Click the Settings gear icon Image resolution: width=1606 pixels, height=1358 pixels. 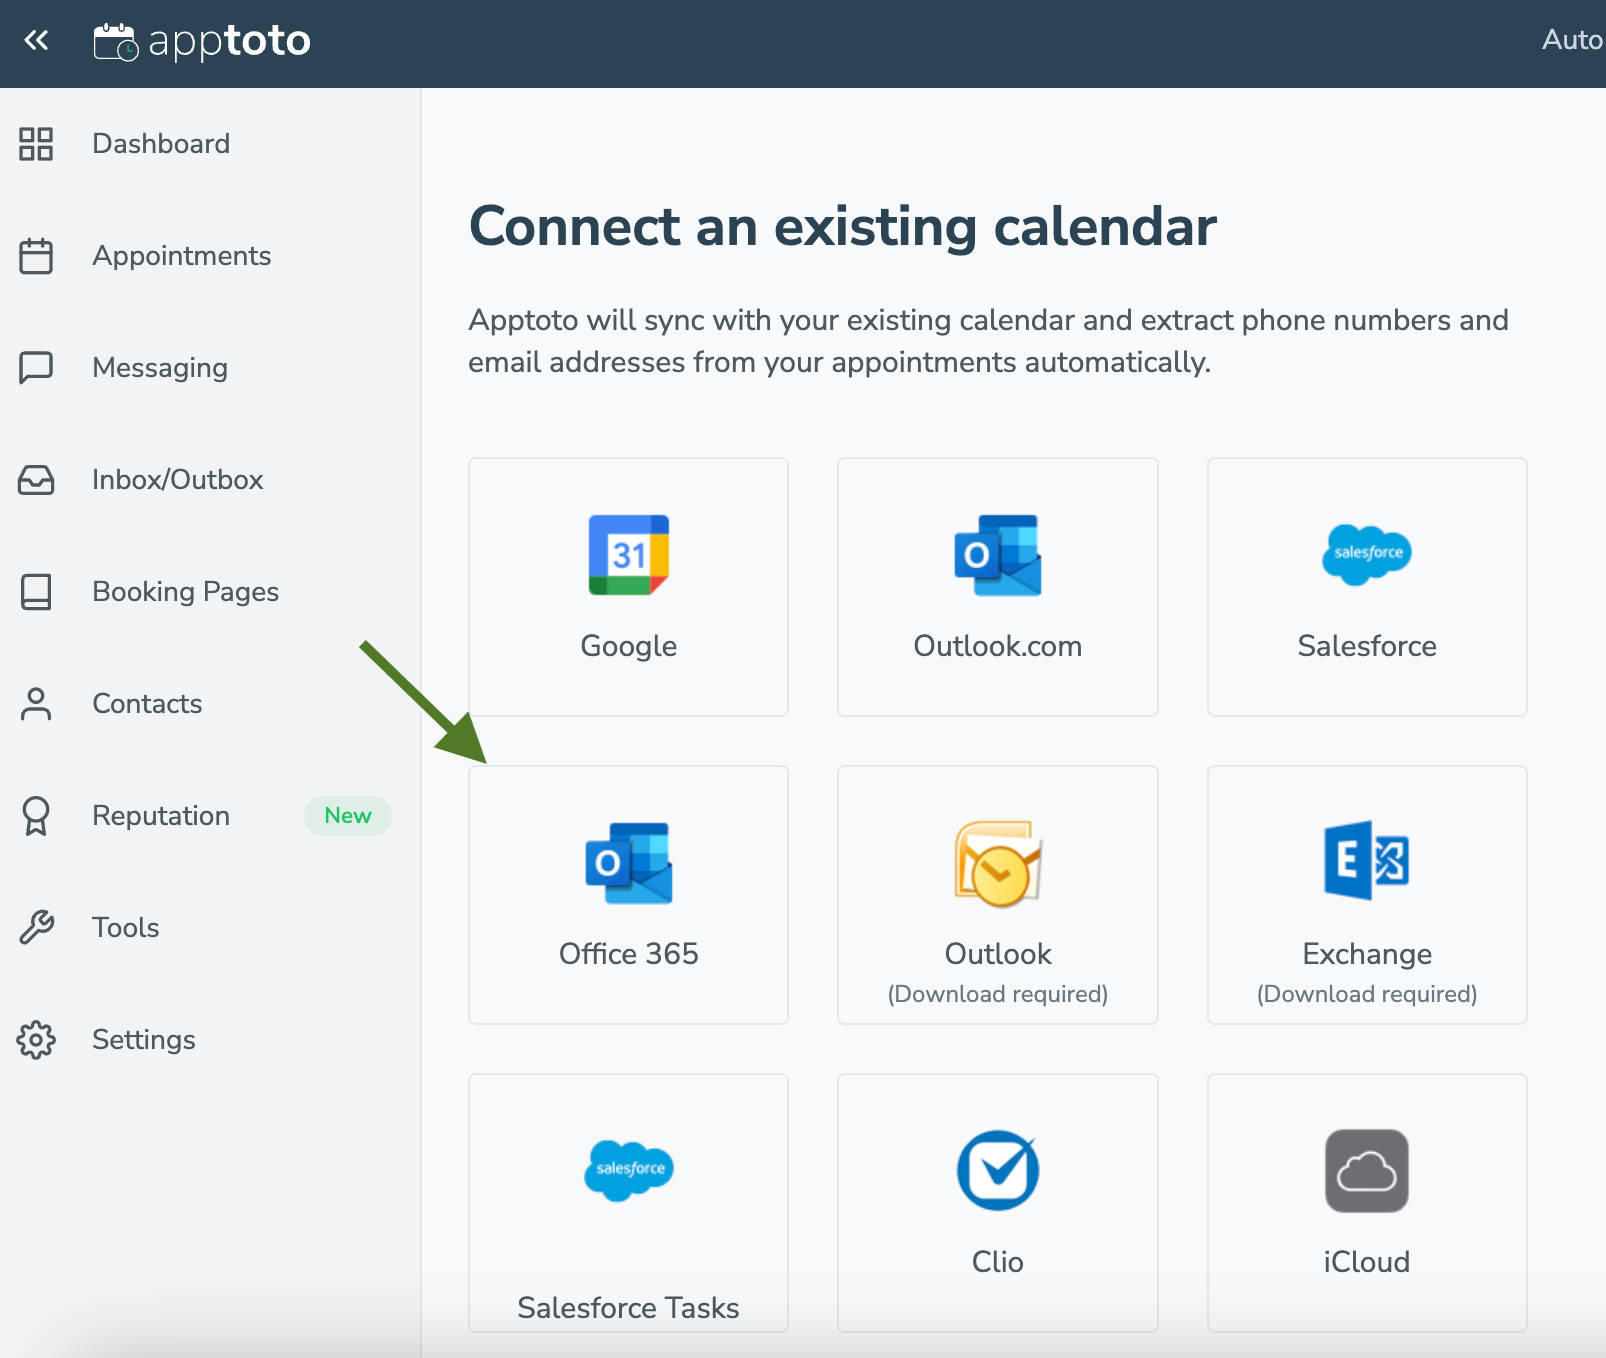[36, 1040]
